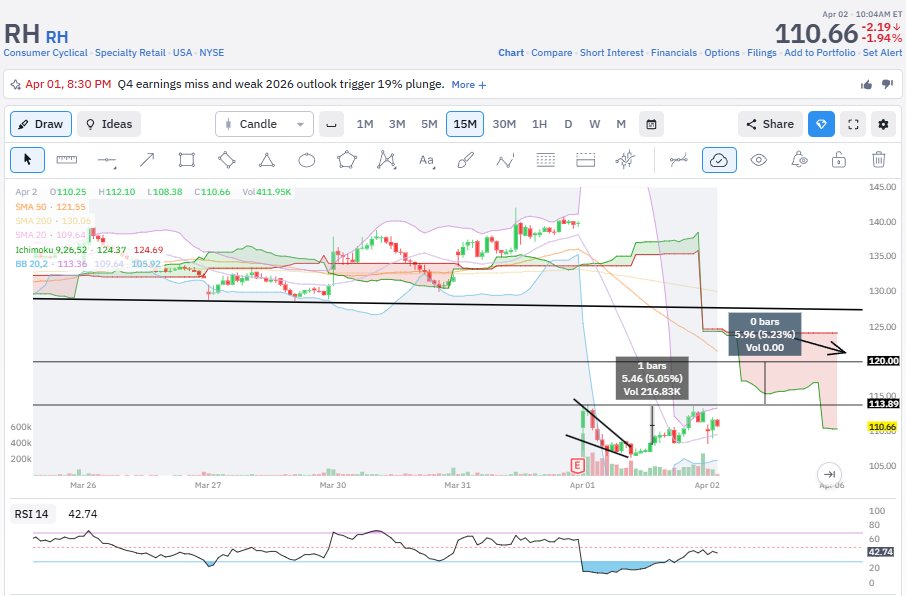Open the Candle chart type dropdown

pos(265,124)
